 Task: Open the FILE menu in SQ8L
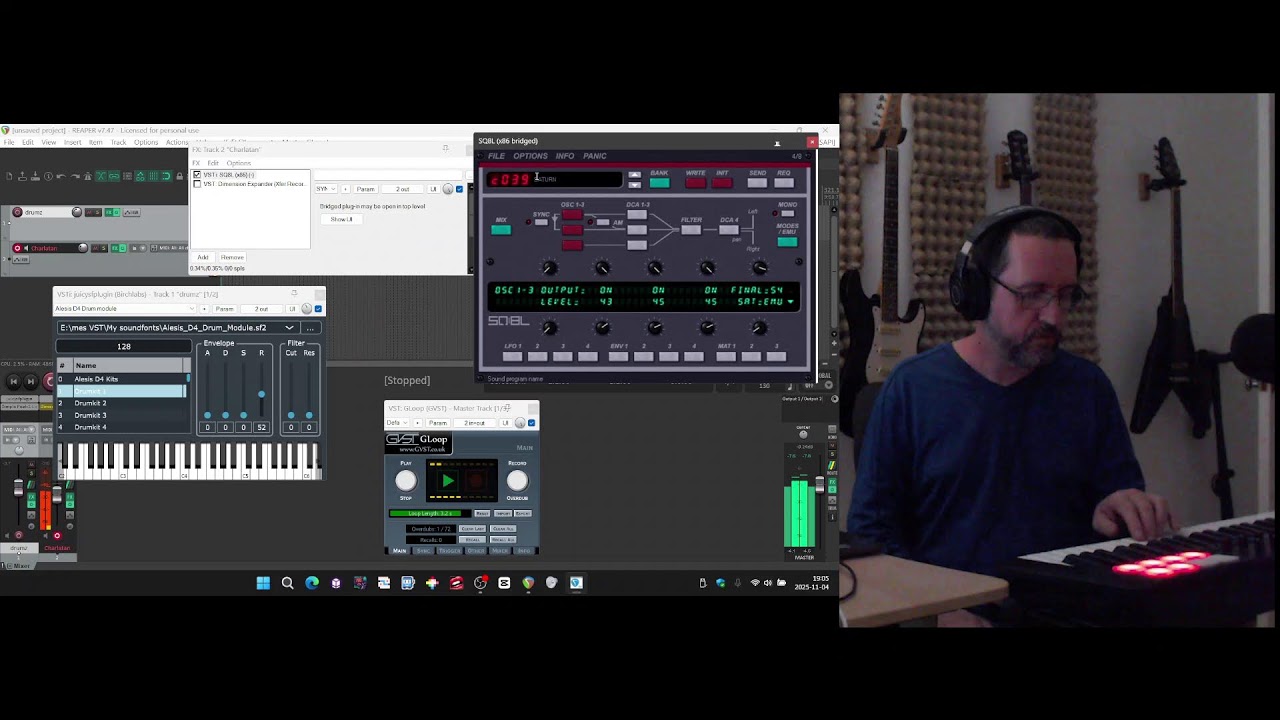click(x=496, y=156)
